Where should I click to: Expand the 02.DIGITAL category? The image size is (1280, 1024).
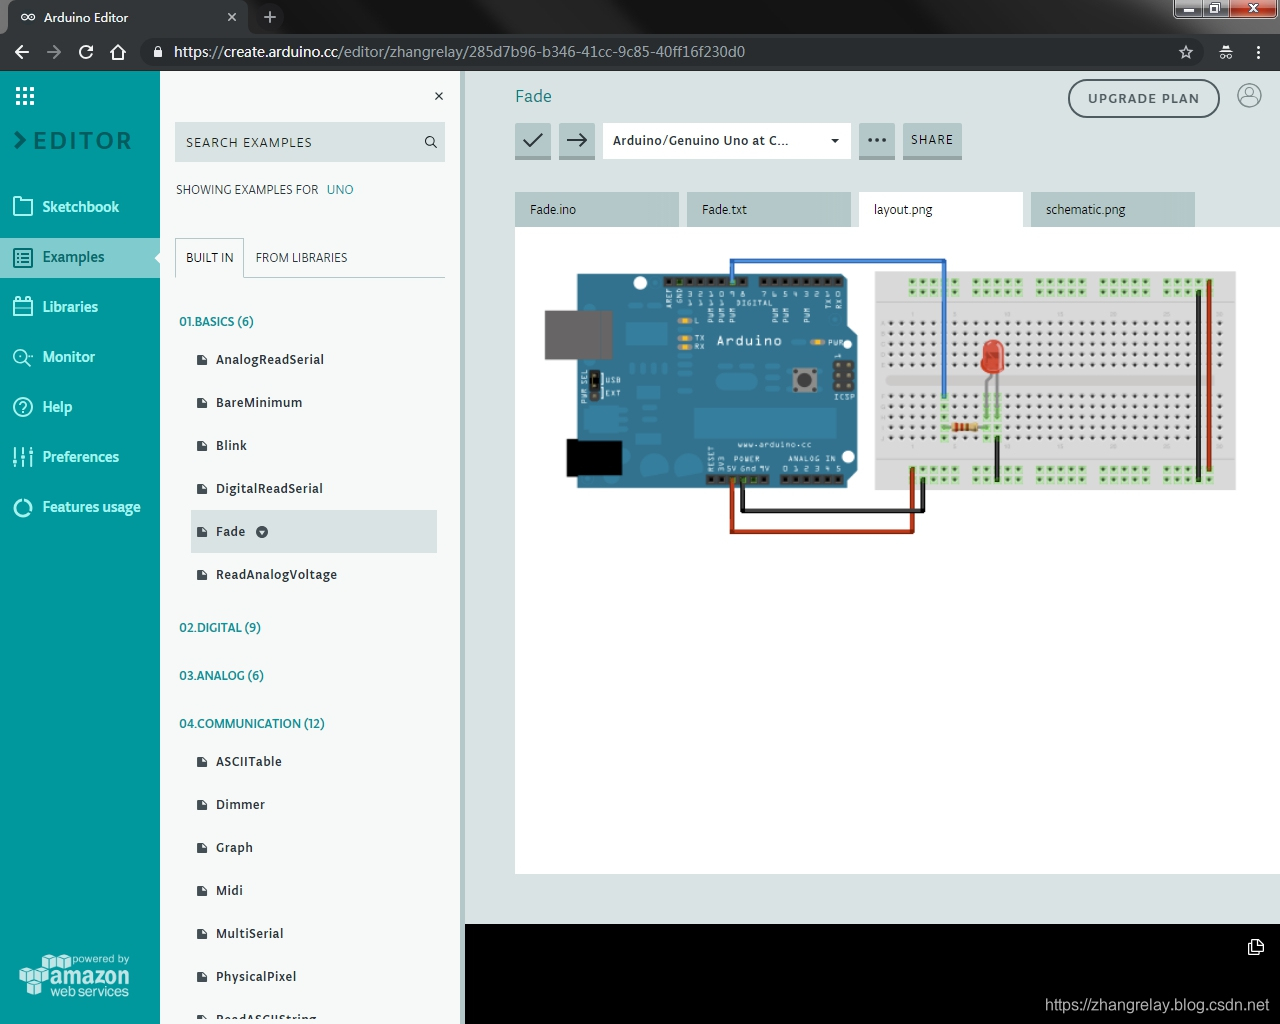point(220,627)
